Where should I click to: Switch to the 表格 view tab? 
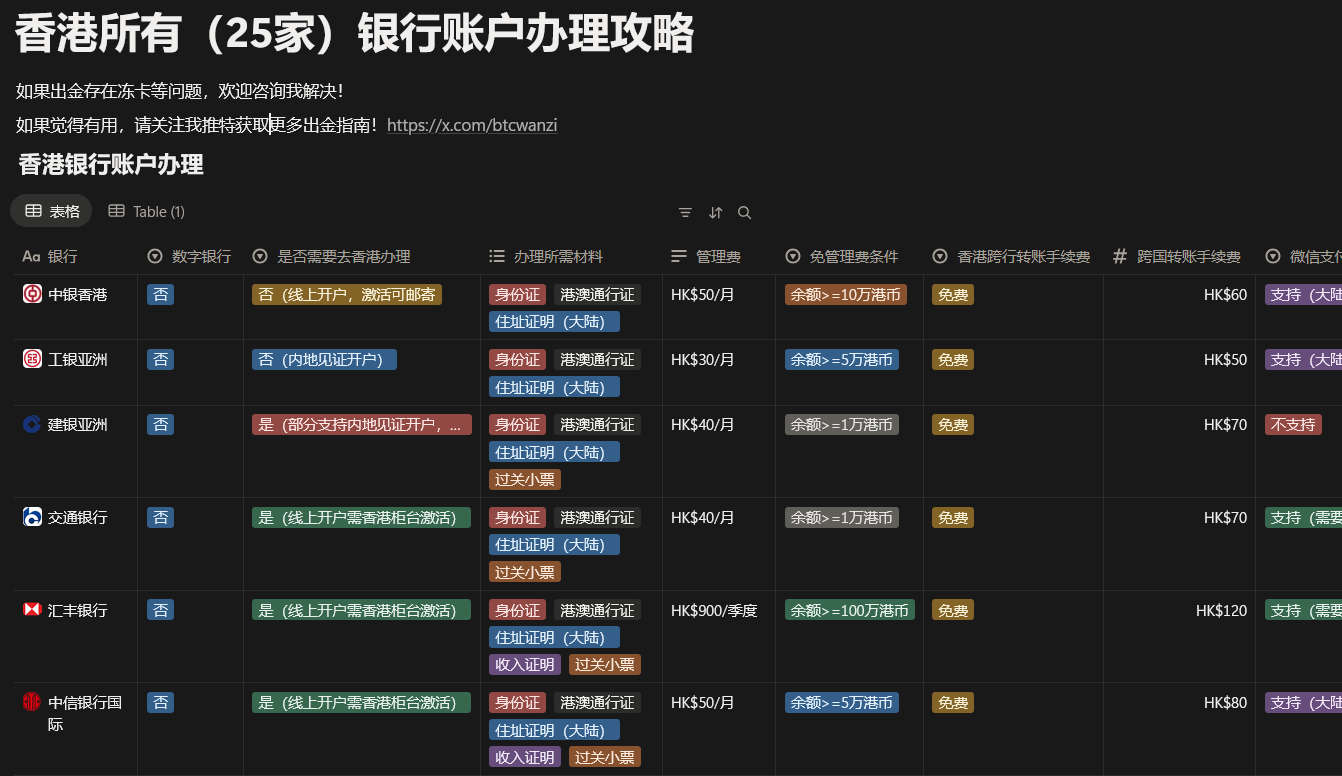tap(52, 211)
